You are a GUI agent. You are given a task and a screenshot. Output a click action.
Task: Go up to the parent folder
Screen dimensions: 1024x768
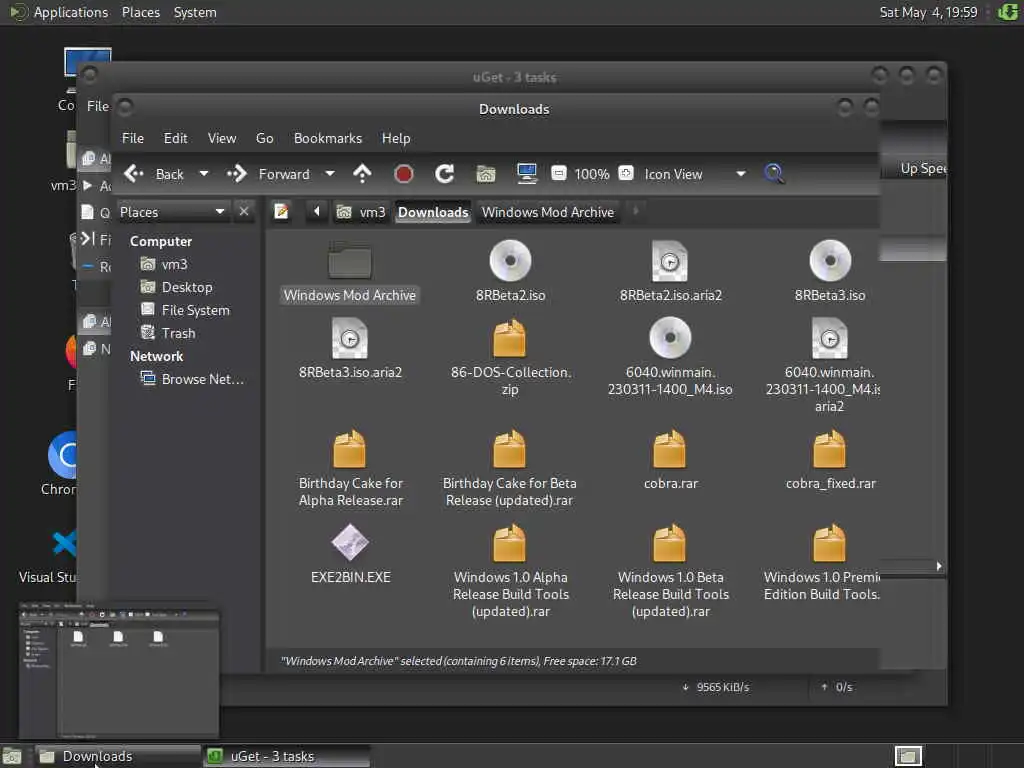362,174
